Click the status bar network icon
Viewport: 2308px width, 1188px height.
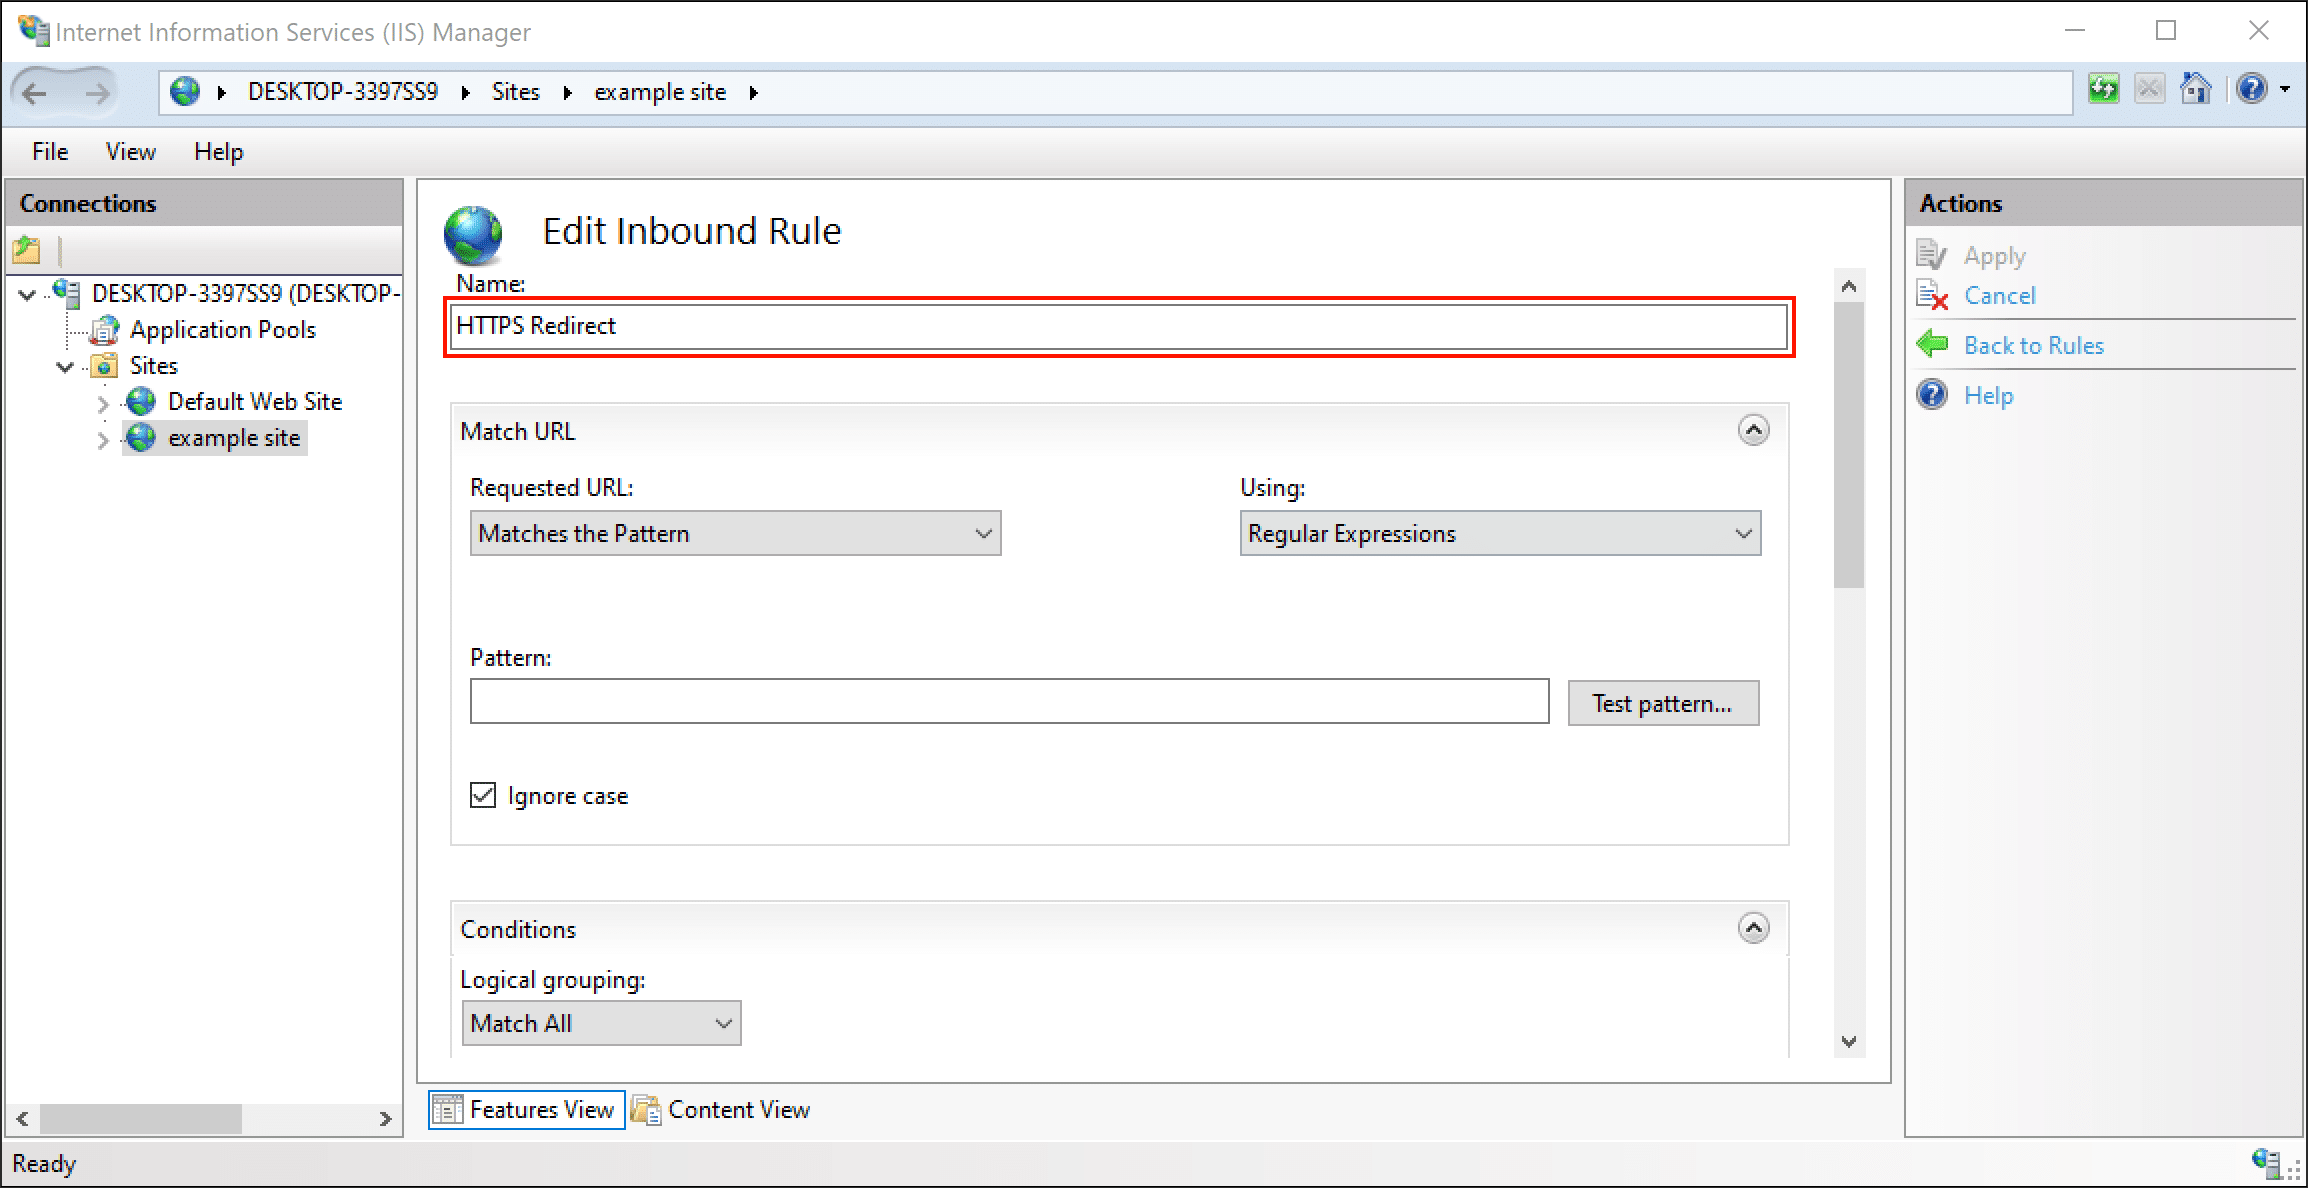tap(2266, 1162)
